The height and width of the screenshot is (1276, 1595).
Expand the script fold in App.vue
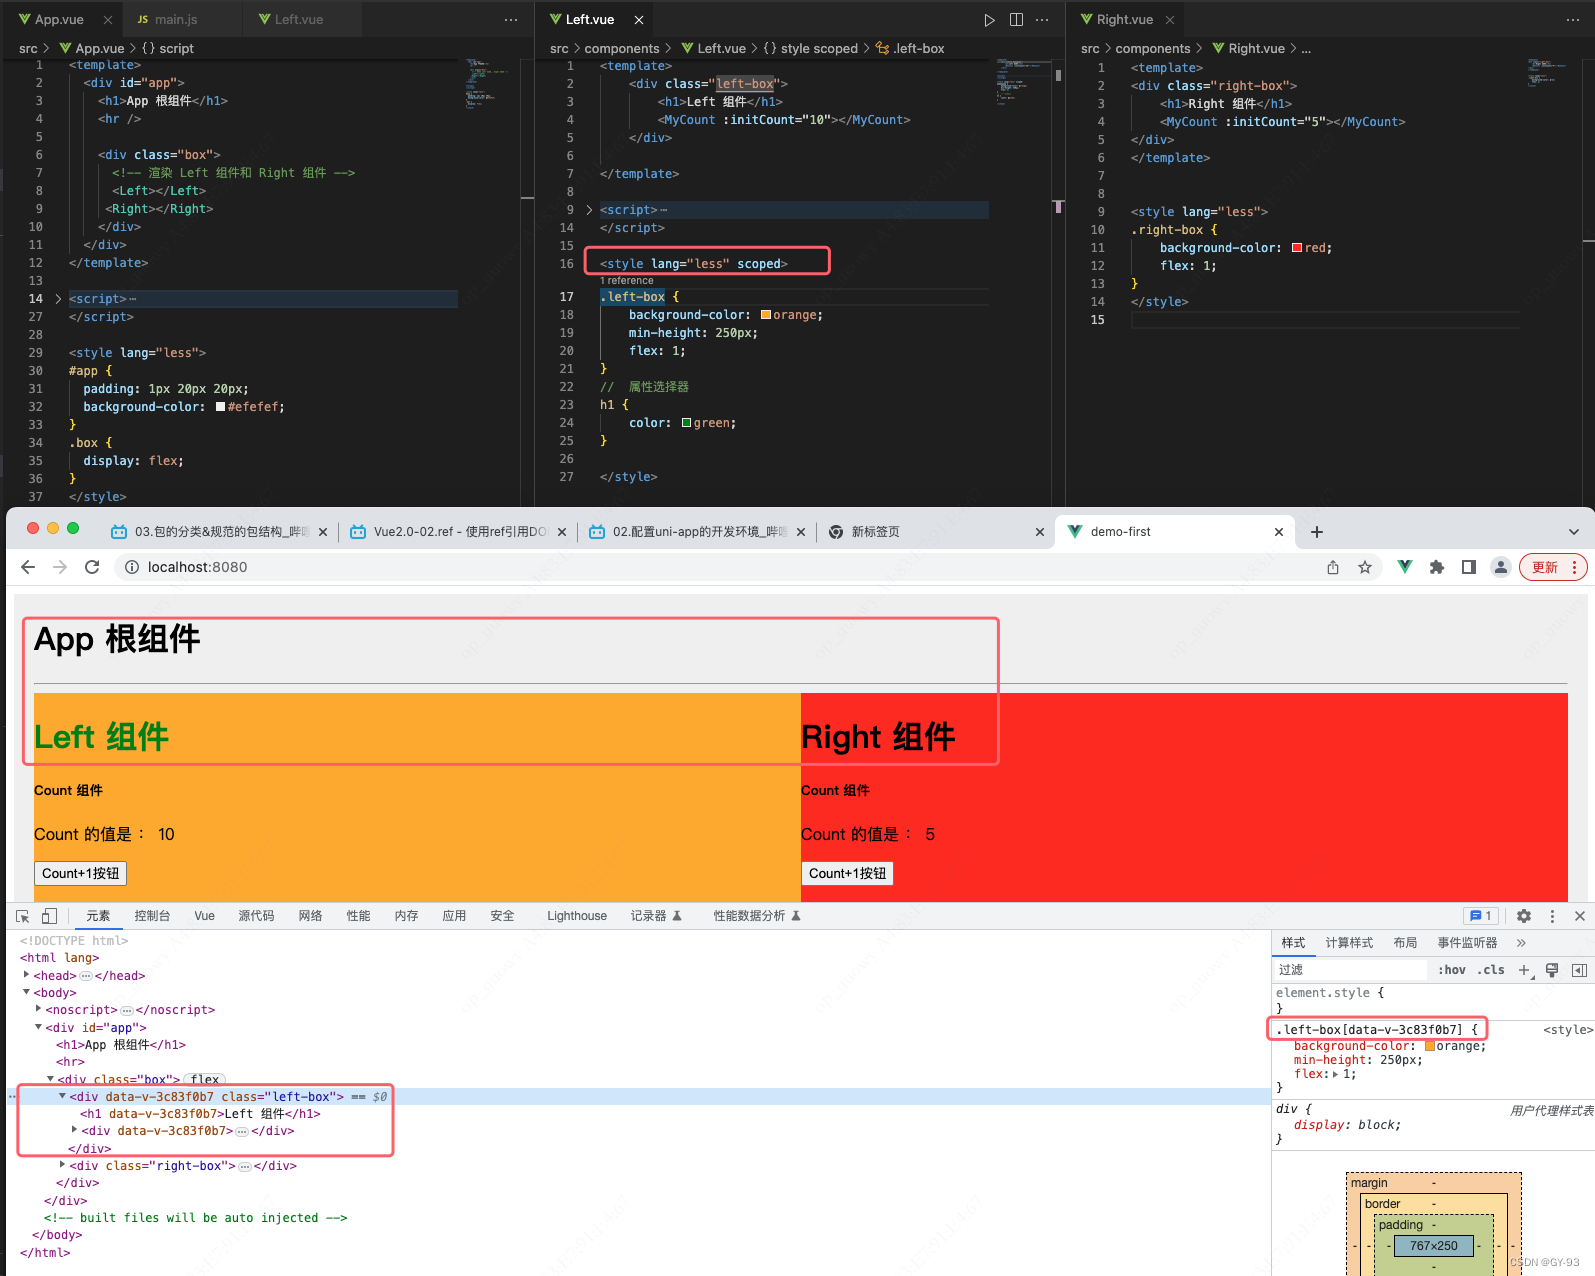pos(58,299)
